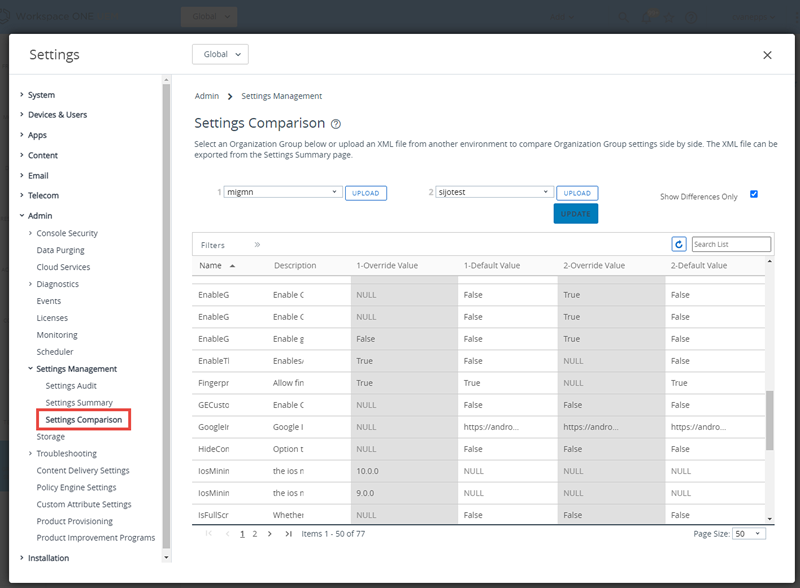Open search icon in top header bar
Image resolution: width=800 pixels, height=588 pixels.
pyautogui.click(x=623, y=17)
